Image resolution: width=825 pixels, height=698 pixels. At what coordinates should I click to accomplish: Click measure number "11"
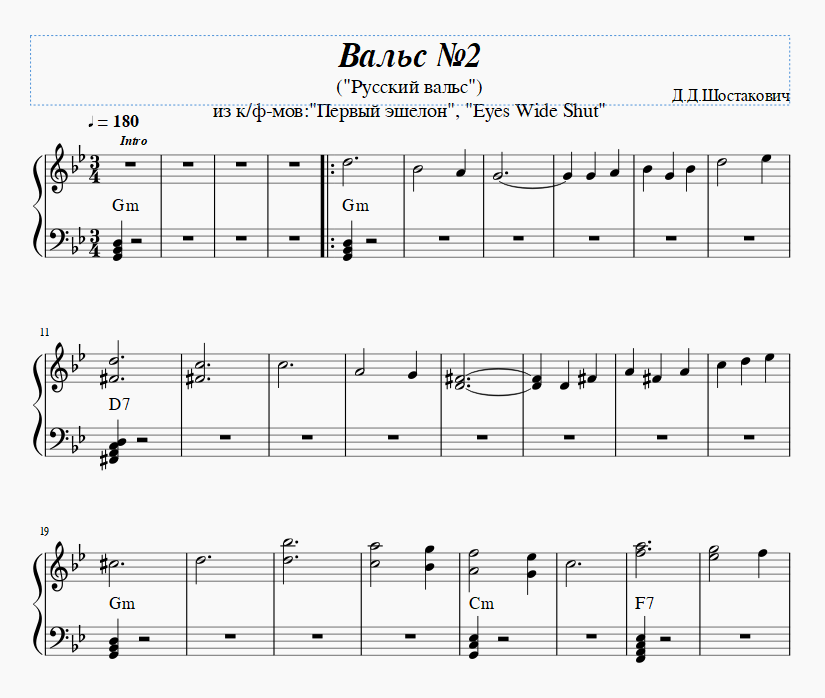tap(44, 332)
